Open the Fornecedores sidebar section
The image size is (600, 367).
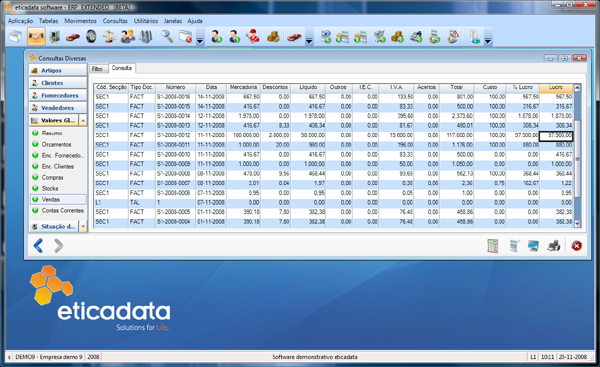tap(58, 95)
